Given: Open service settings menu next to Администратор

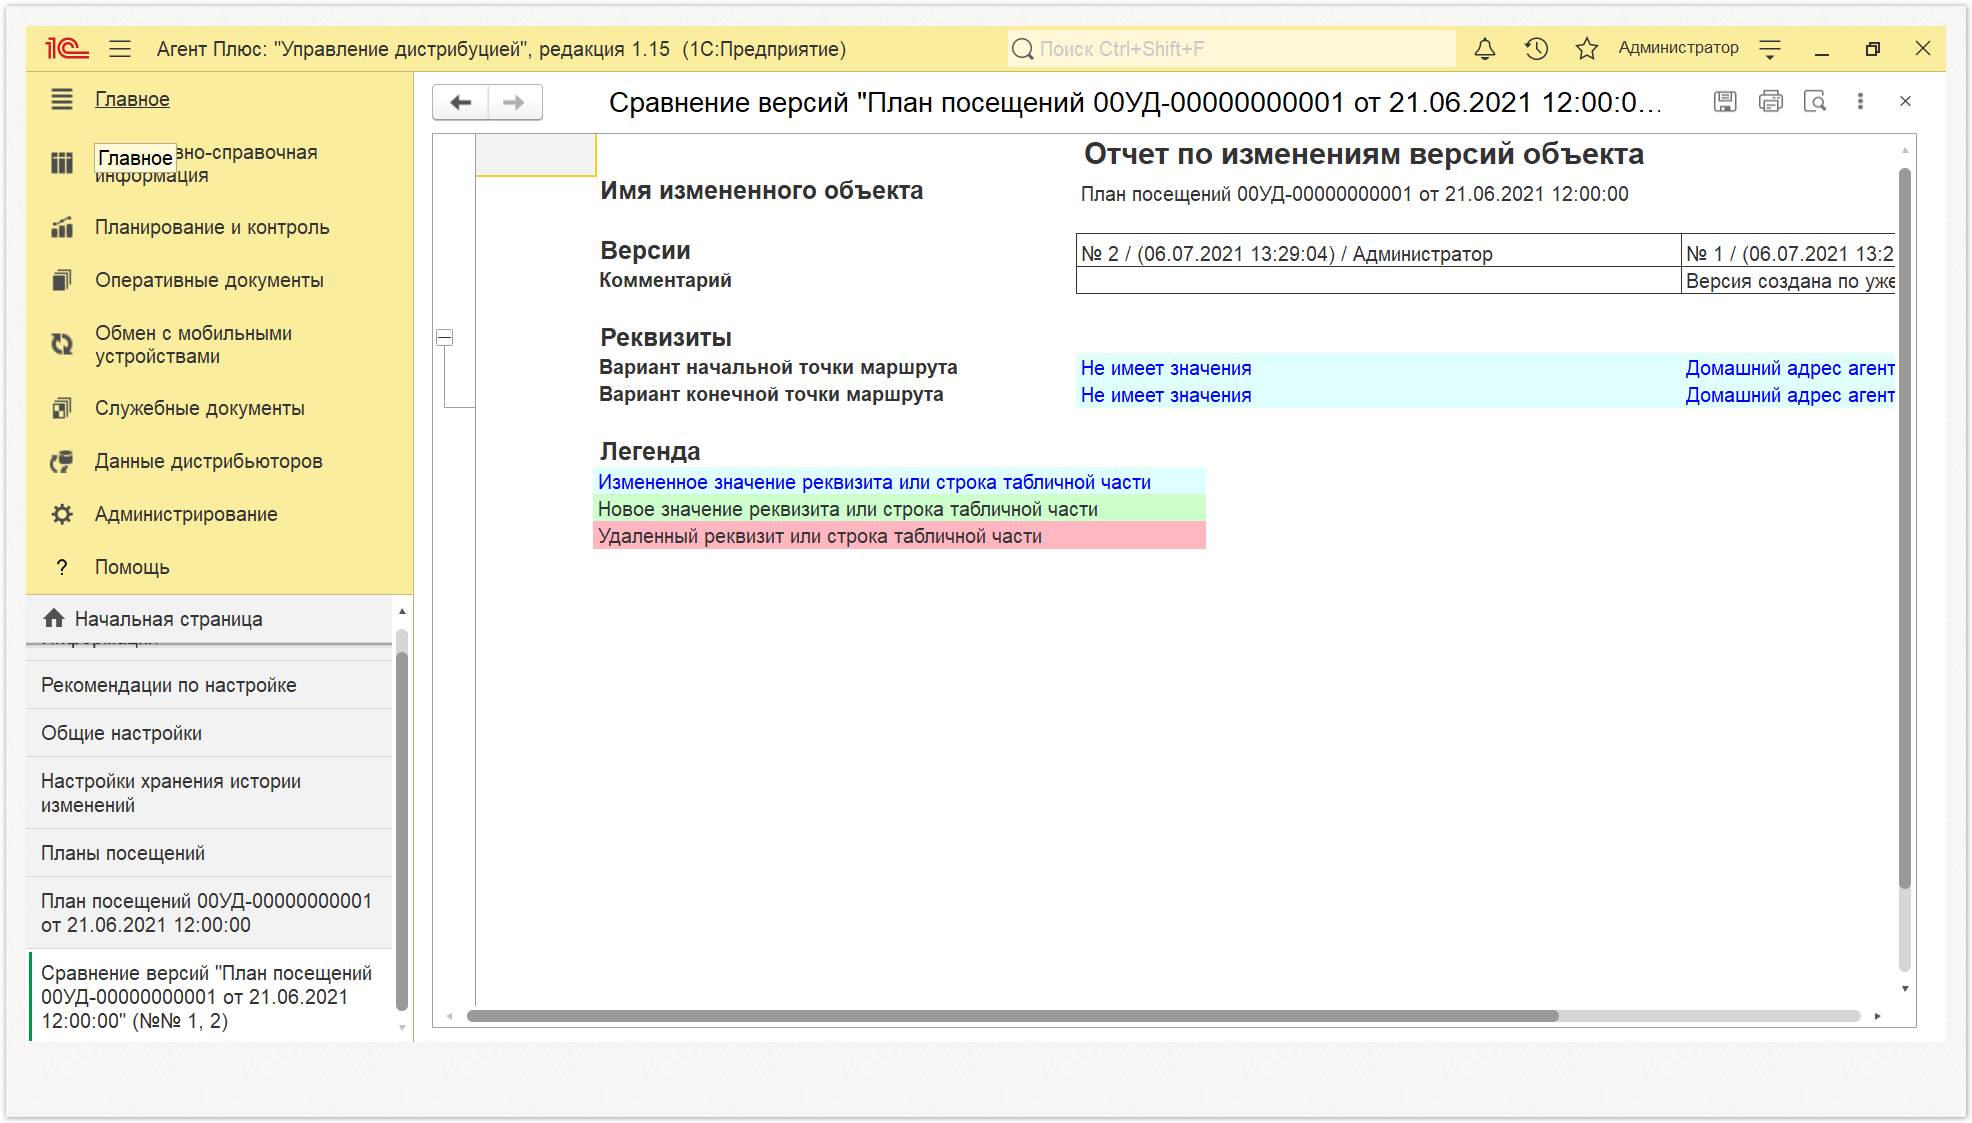Looking at the screenshot, I should (1770, 48).
